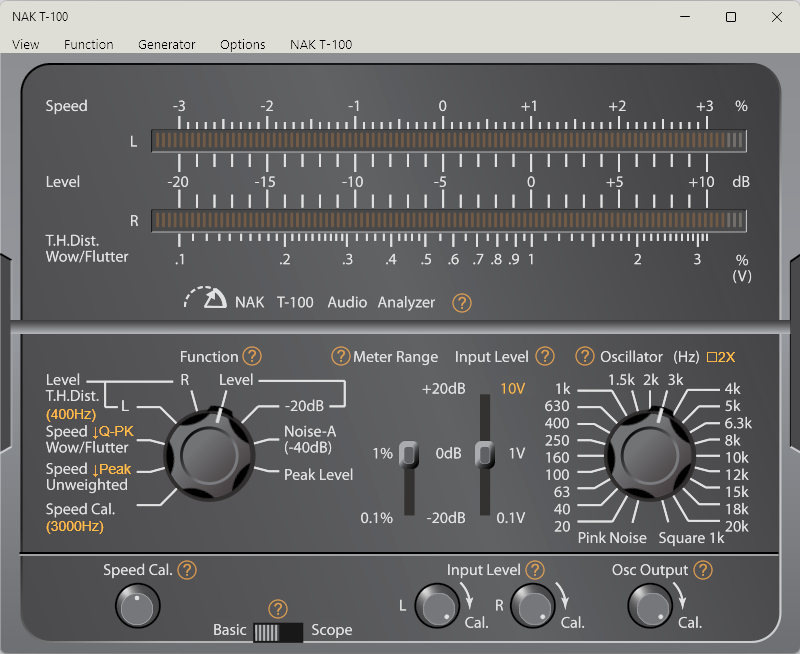Screen dimensions: 800x654
Task: Select oscillator frequency 15k
Action: 737,492
